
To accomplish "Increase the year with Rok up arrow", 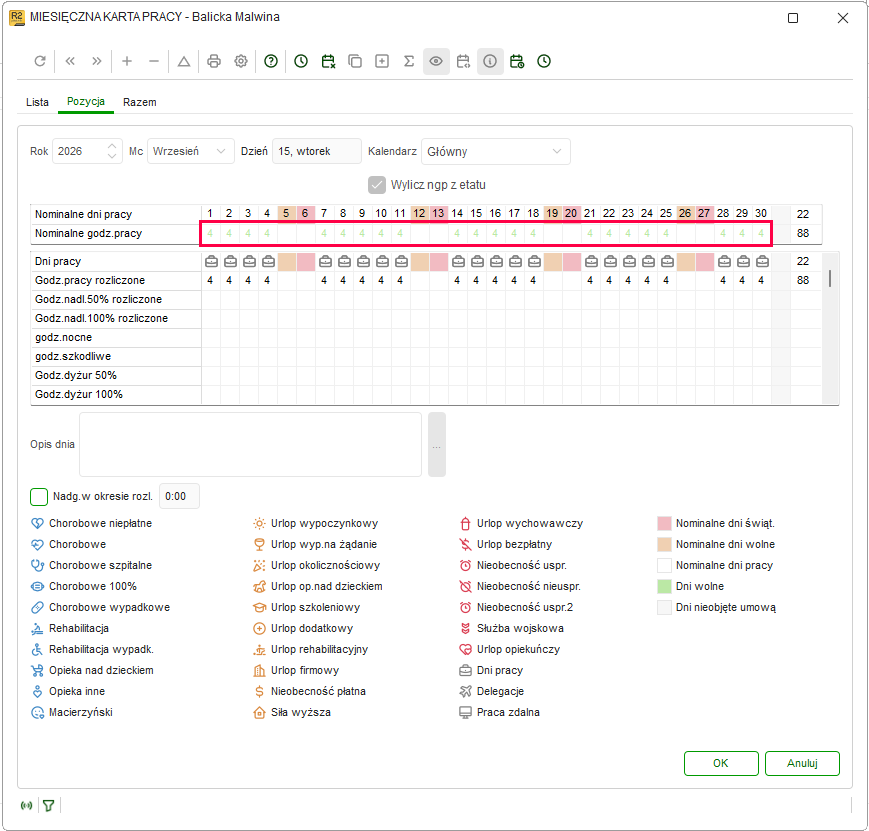I will (x=112, y=146).
